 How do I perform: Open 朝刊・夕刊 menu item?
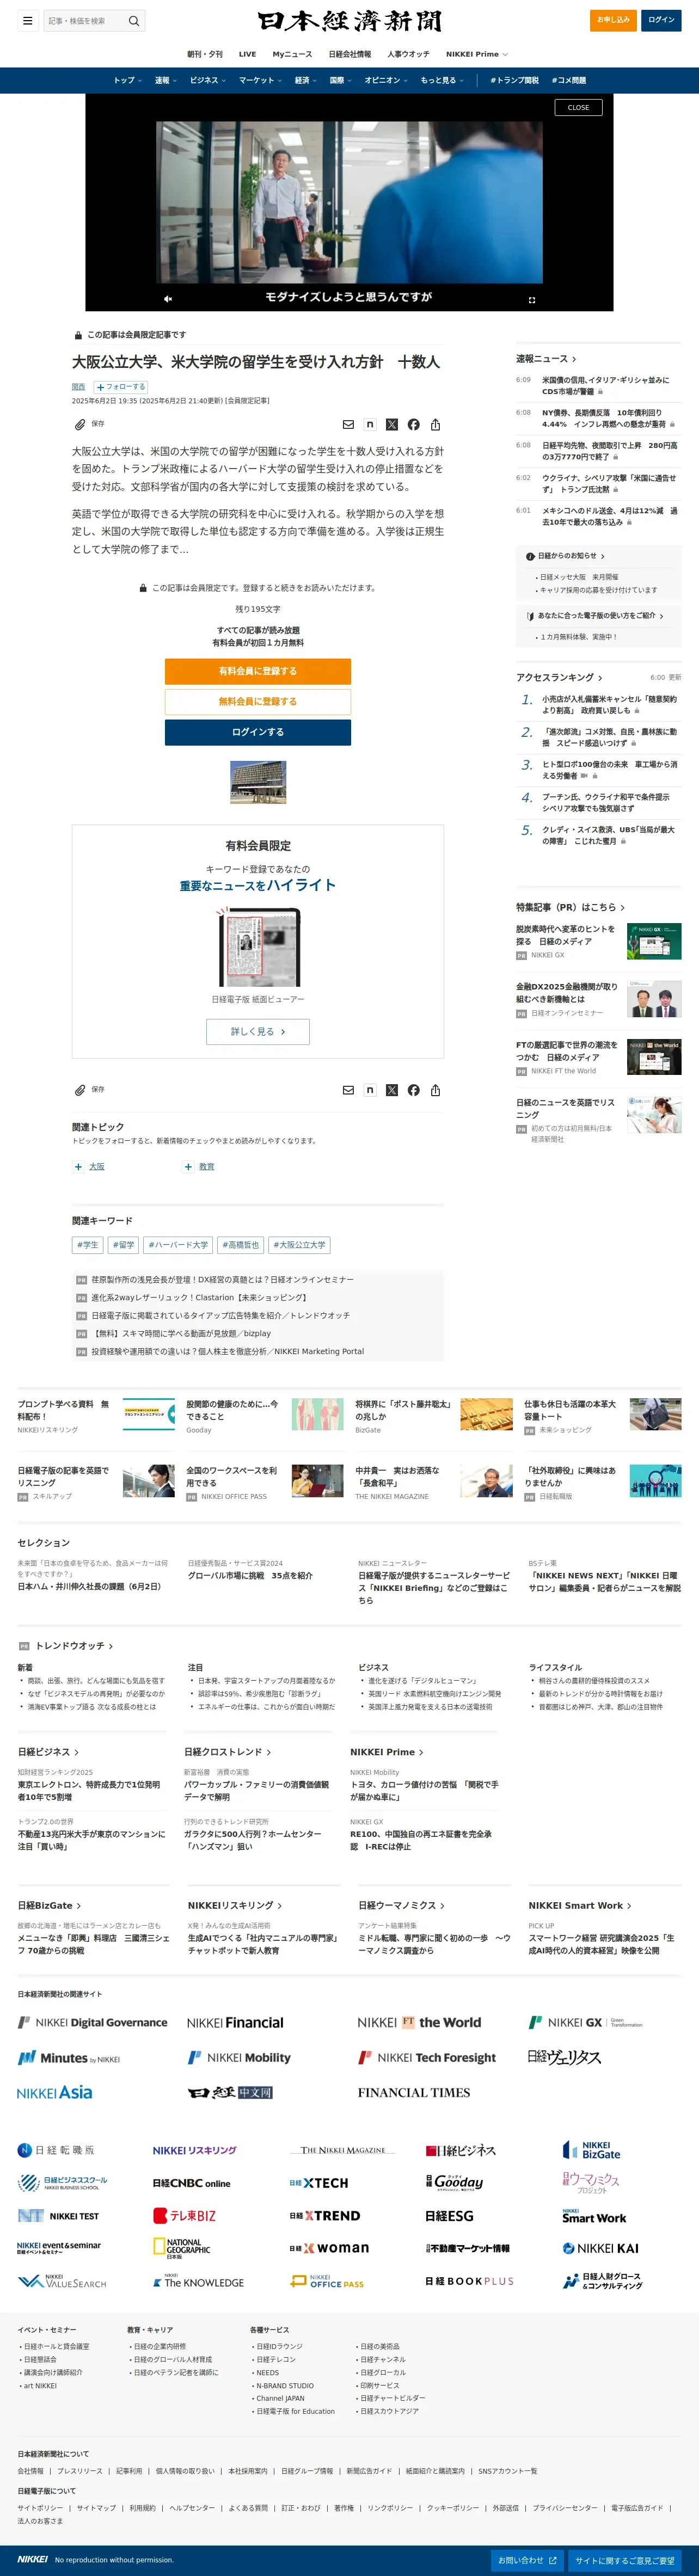pyautogui.click(x=205, y=54)
